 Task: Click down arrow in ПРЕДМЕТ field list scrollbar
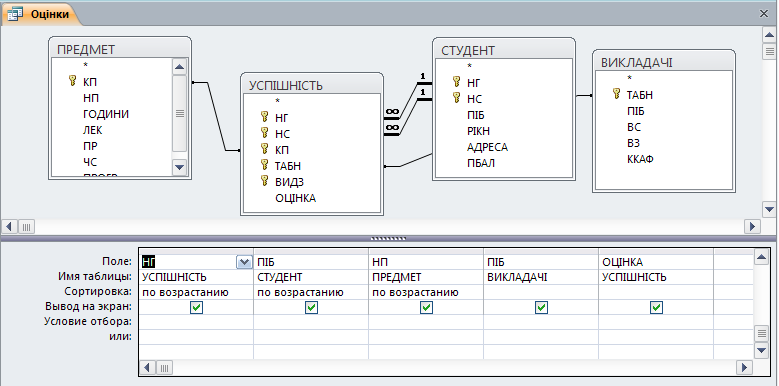pos(179,167)
